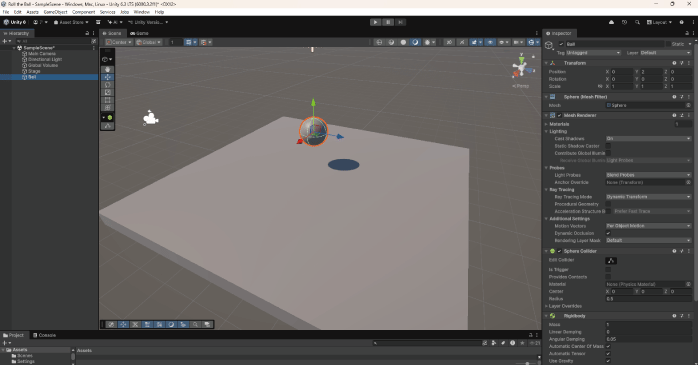Click the Edit Collider button
The width and height of the screenshot is (698, 365).
coord(611,261)
